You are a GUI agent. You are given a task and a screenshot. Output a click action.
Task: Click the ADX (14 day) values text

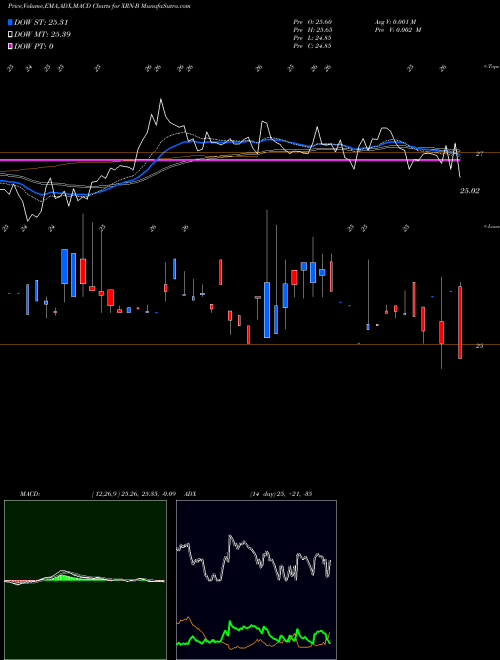pyautogui.click(x=281, y=494)
